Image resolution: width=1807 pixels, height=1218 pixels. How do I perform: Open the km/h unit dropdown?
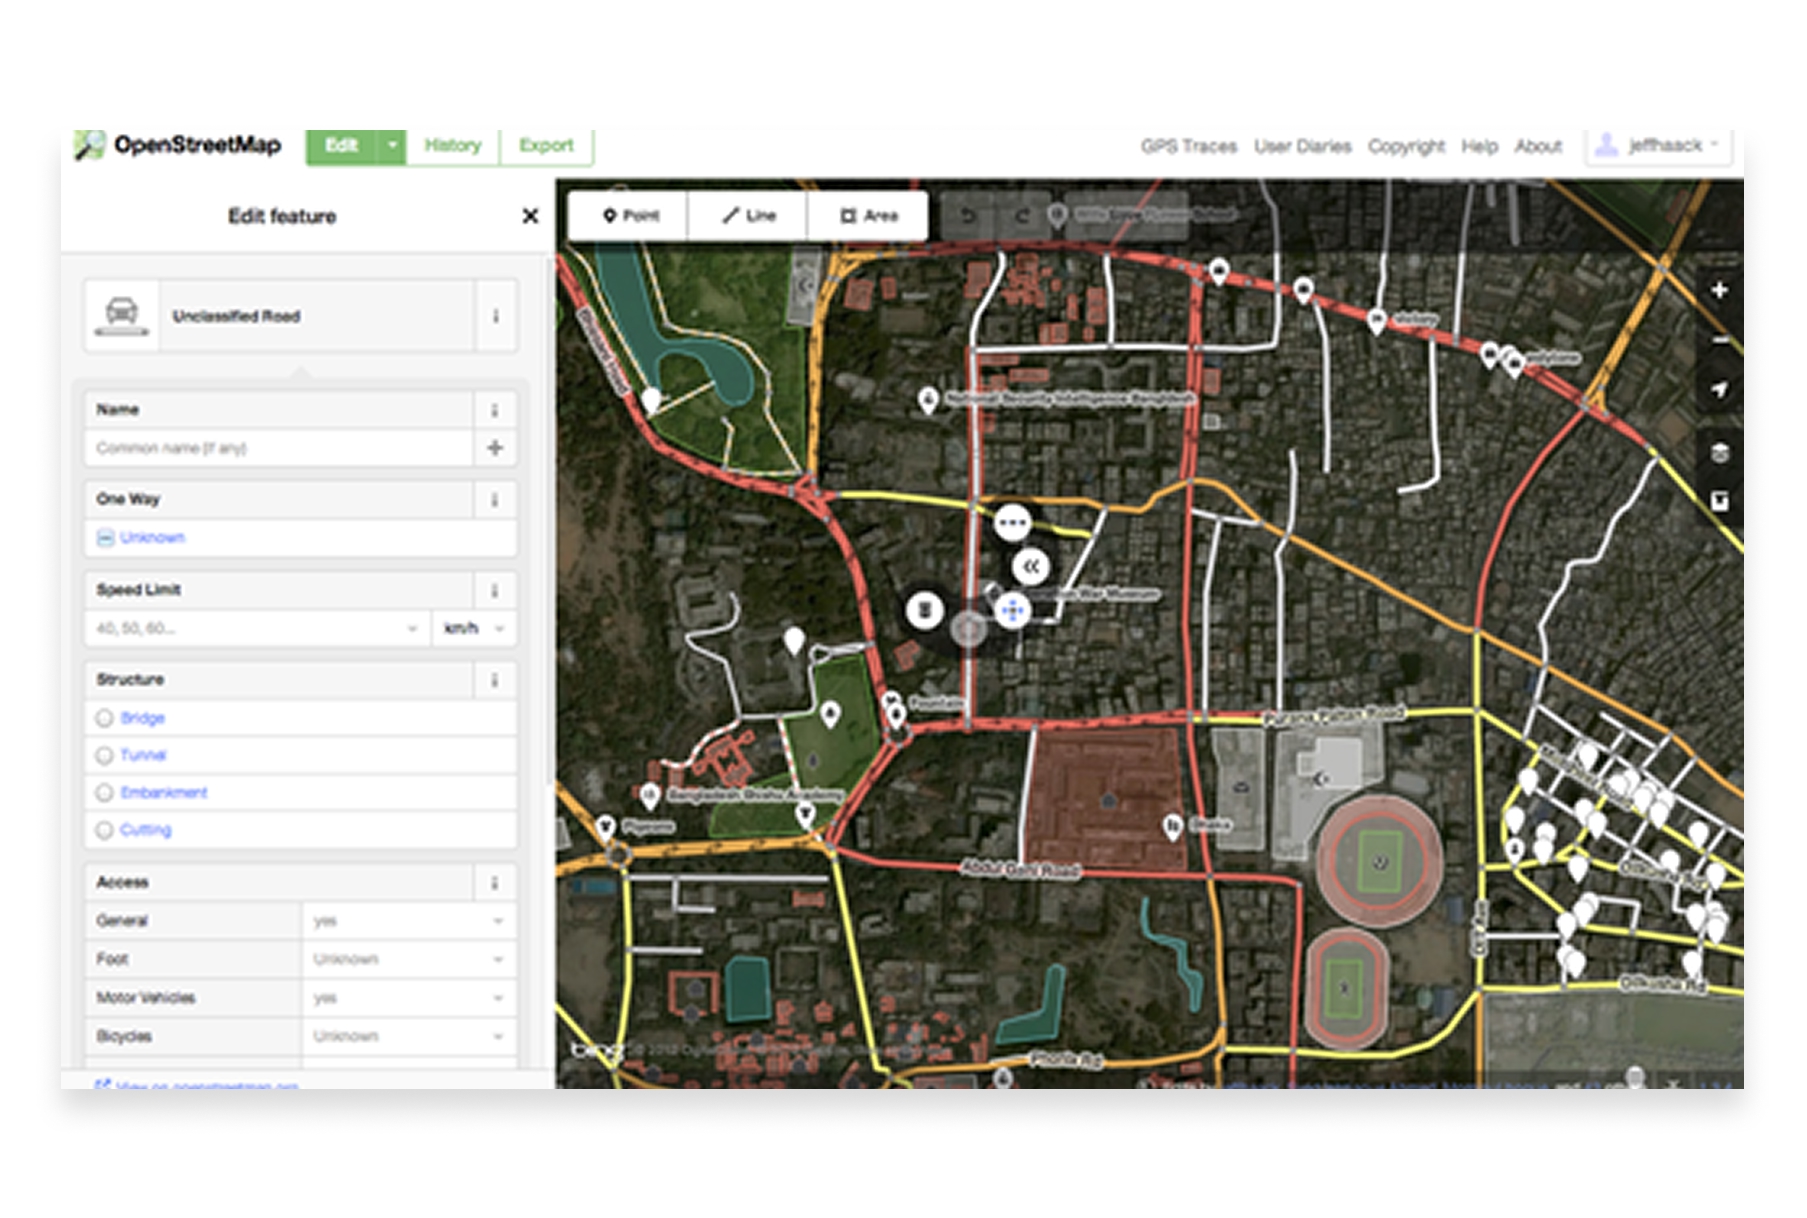pos(471,628)
